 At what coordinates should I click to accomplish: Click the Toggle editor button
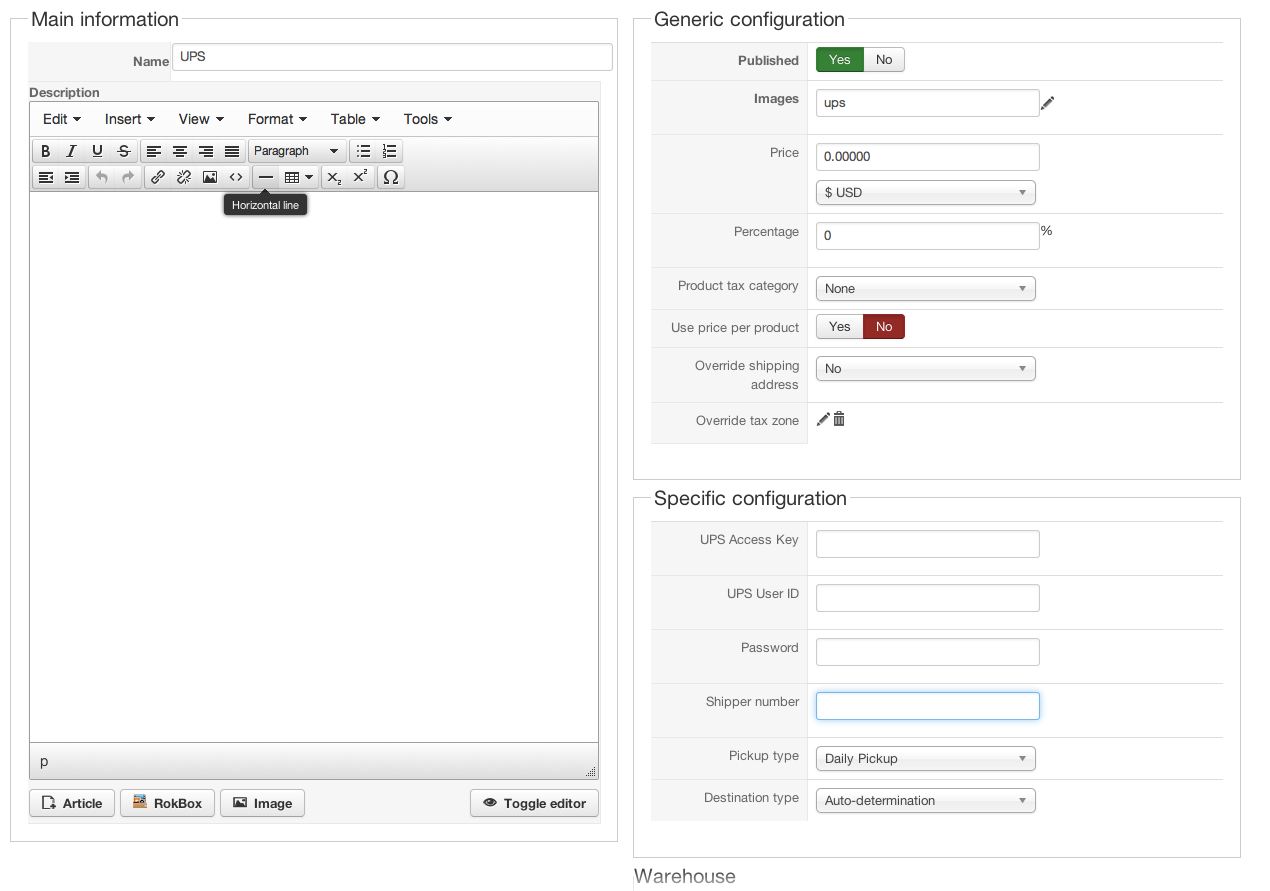534,803
